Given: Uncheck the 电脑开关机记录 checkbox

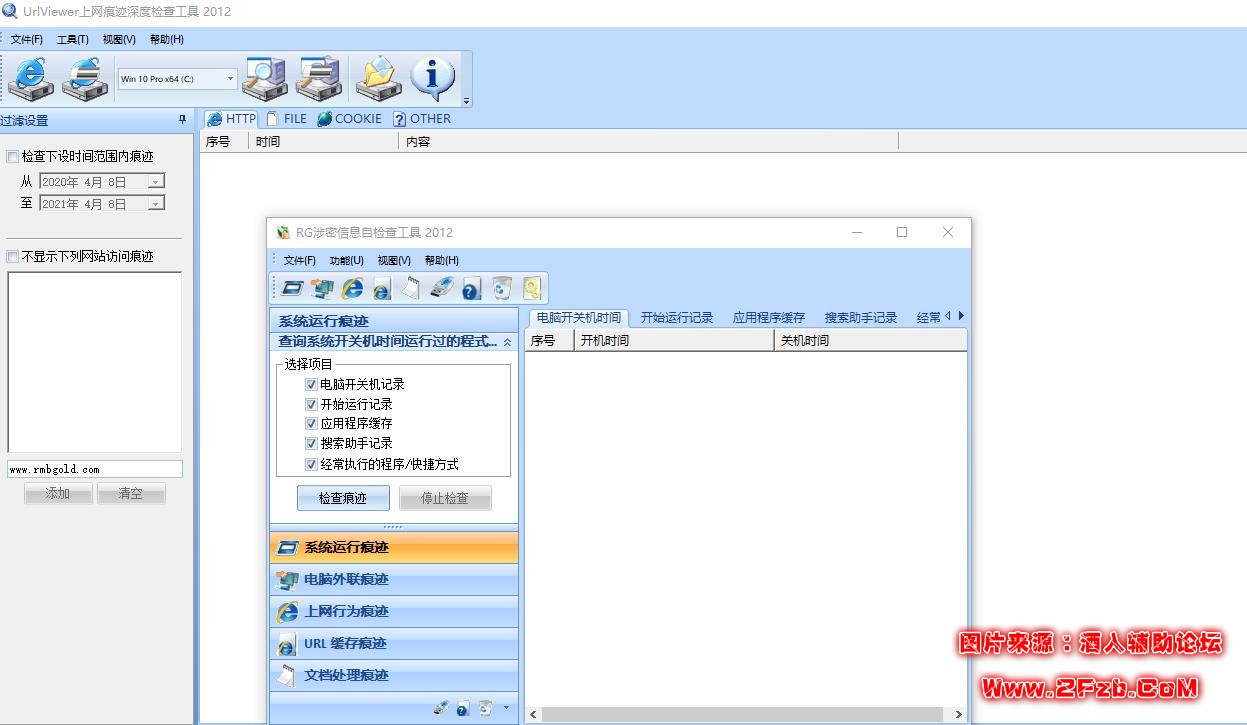Looking at the screenshot, I should coord(311,384).
